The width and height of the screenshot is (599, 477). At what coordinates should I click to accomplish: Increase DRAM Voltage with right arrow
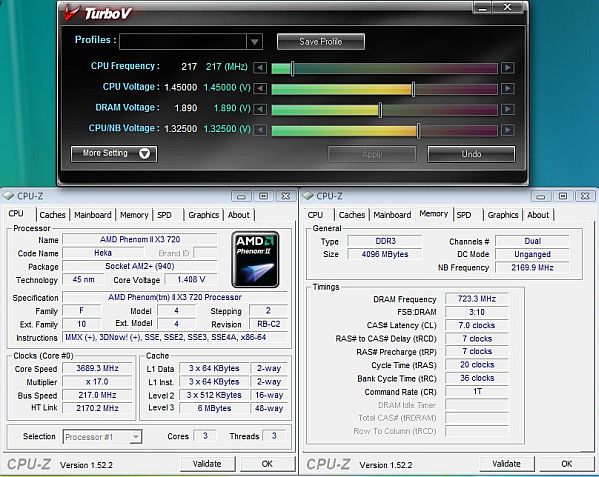pos(508,109)
